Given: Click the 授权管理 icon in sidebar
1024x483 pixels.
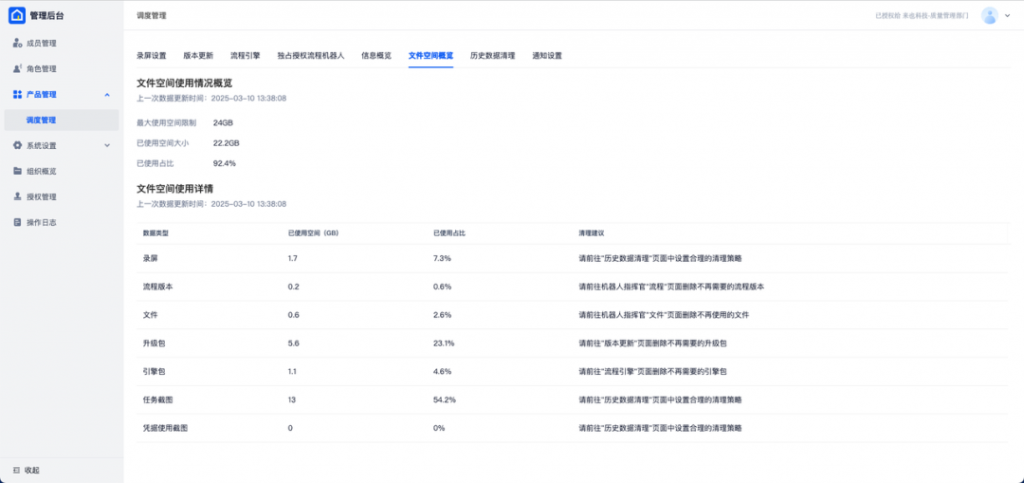Looking at the screenshot, I should (17, 197).
